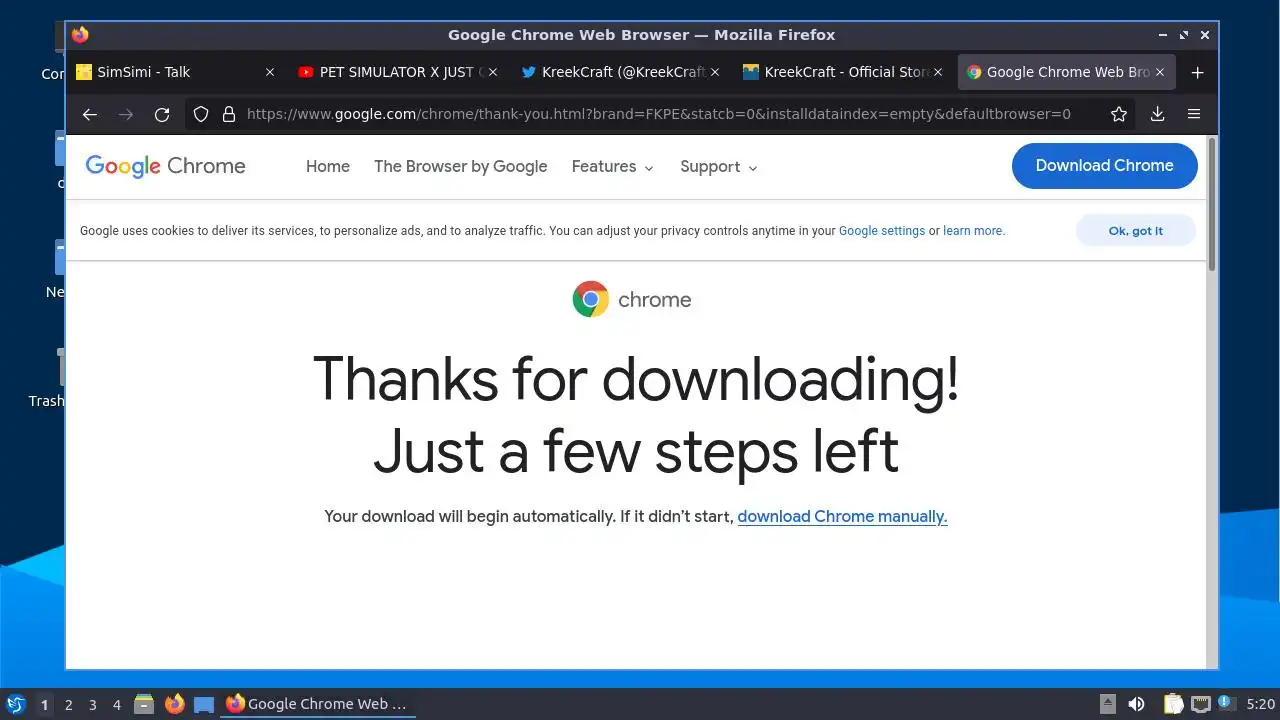Close the PET SIMULATOR X tab
The width and height of the screenshot is (1280, 720).
[492, 72]
